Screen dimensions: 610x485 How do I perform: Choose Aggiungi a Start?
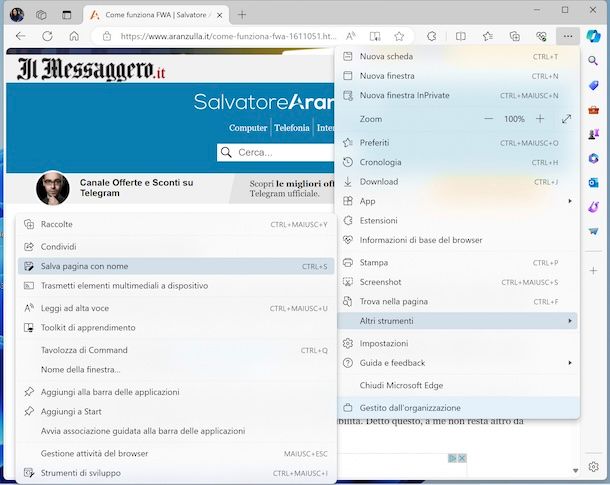click(x=176, y=411)
